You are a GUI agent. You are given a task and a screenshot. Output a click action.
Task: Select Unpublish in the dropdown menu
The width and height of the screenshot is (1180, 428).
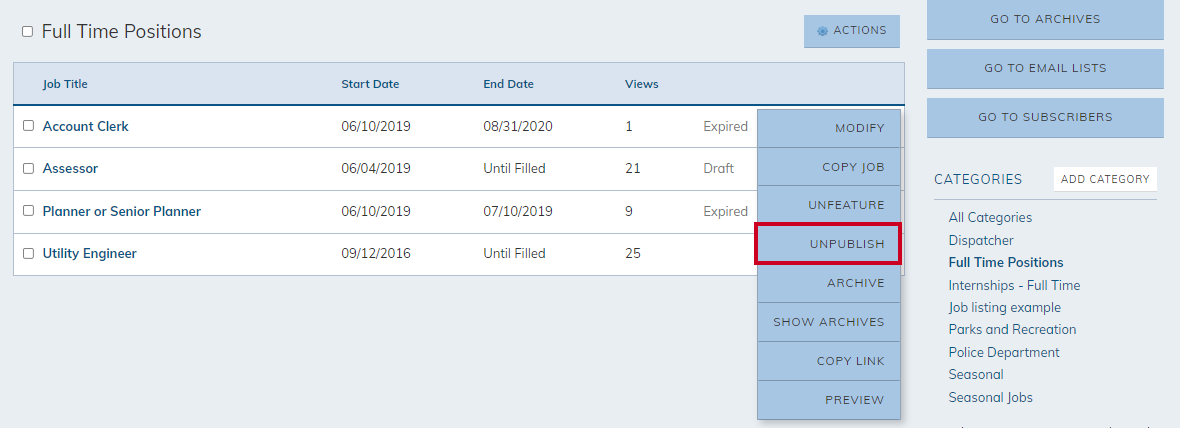pos(829,244)
